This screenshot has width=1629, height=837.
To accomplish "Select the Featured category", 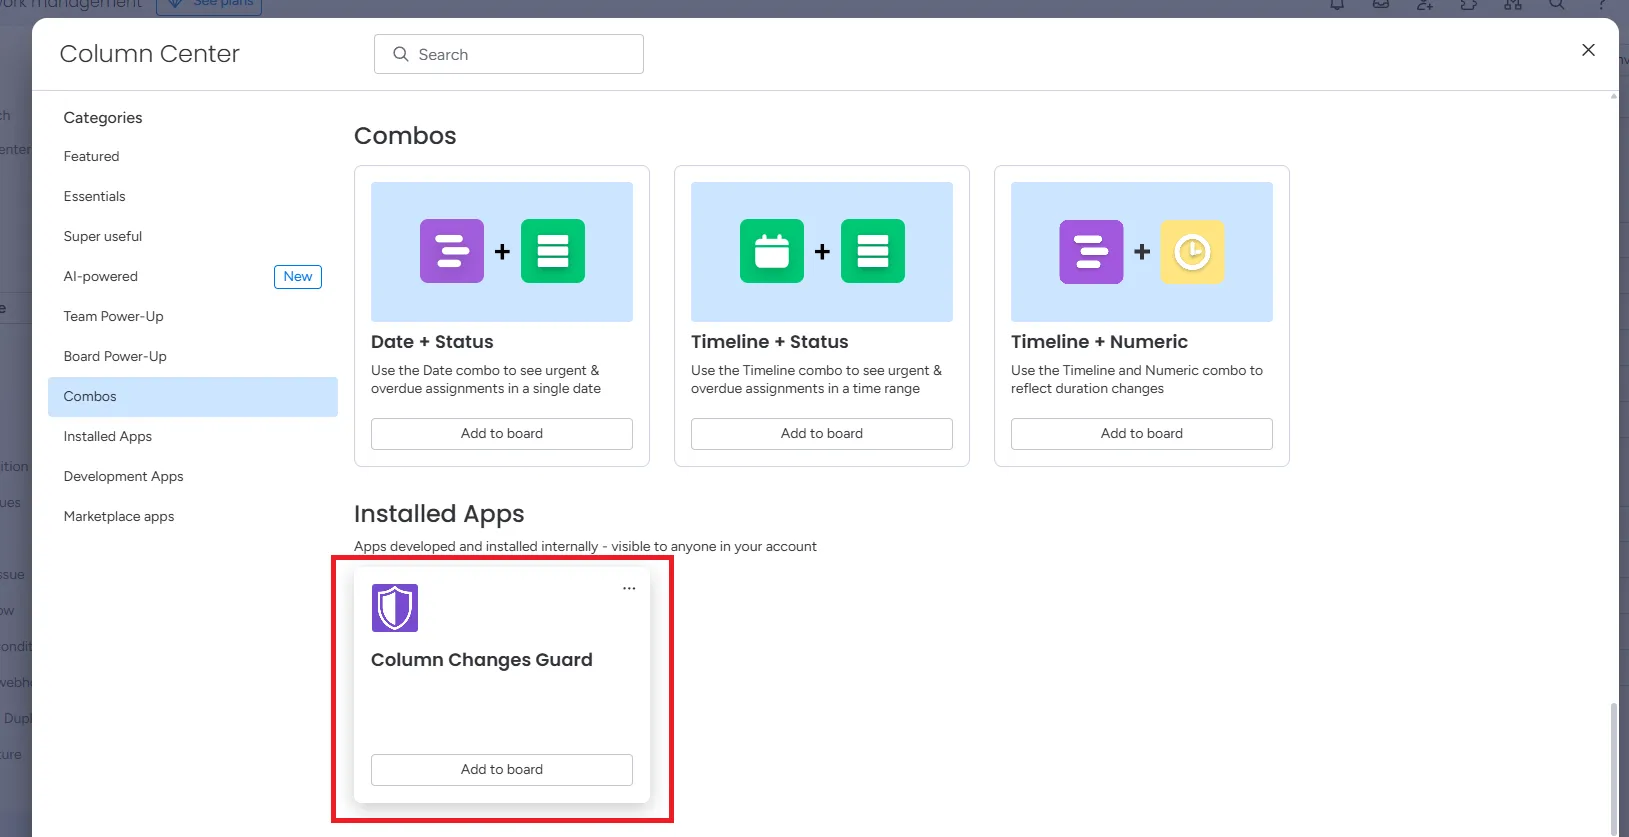I will 92,157.
